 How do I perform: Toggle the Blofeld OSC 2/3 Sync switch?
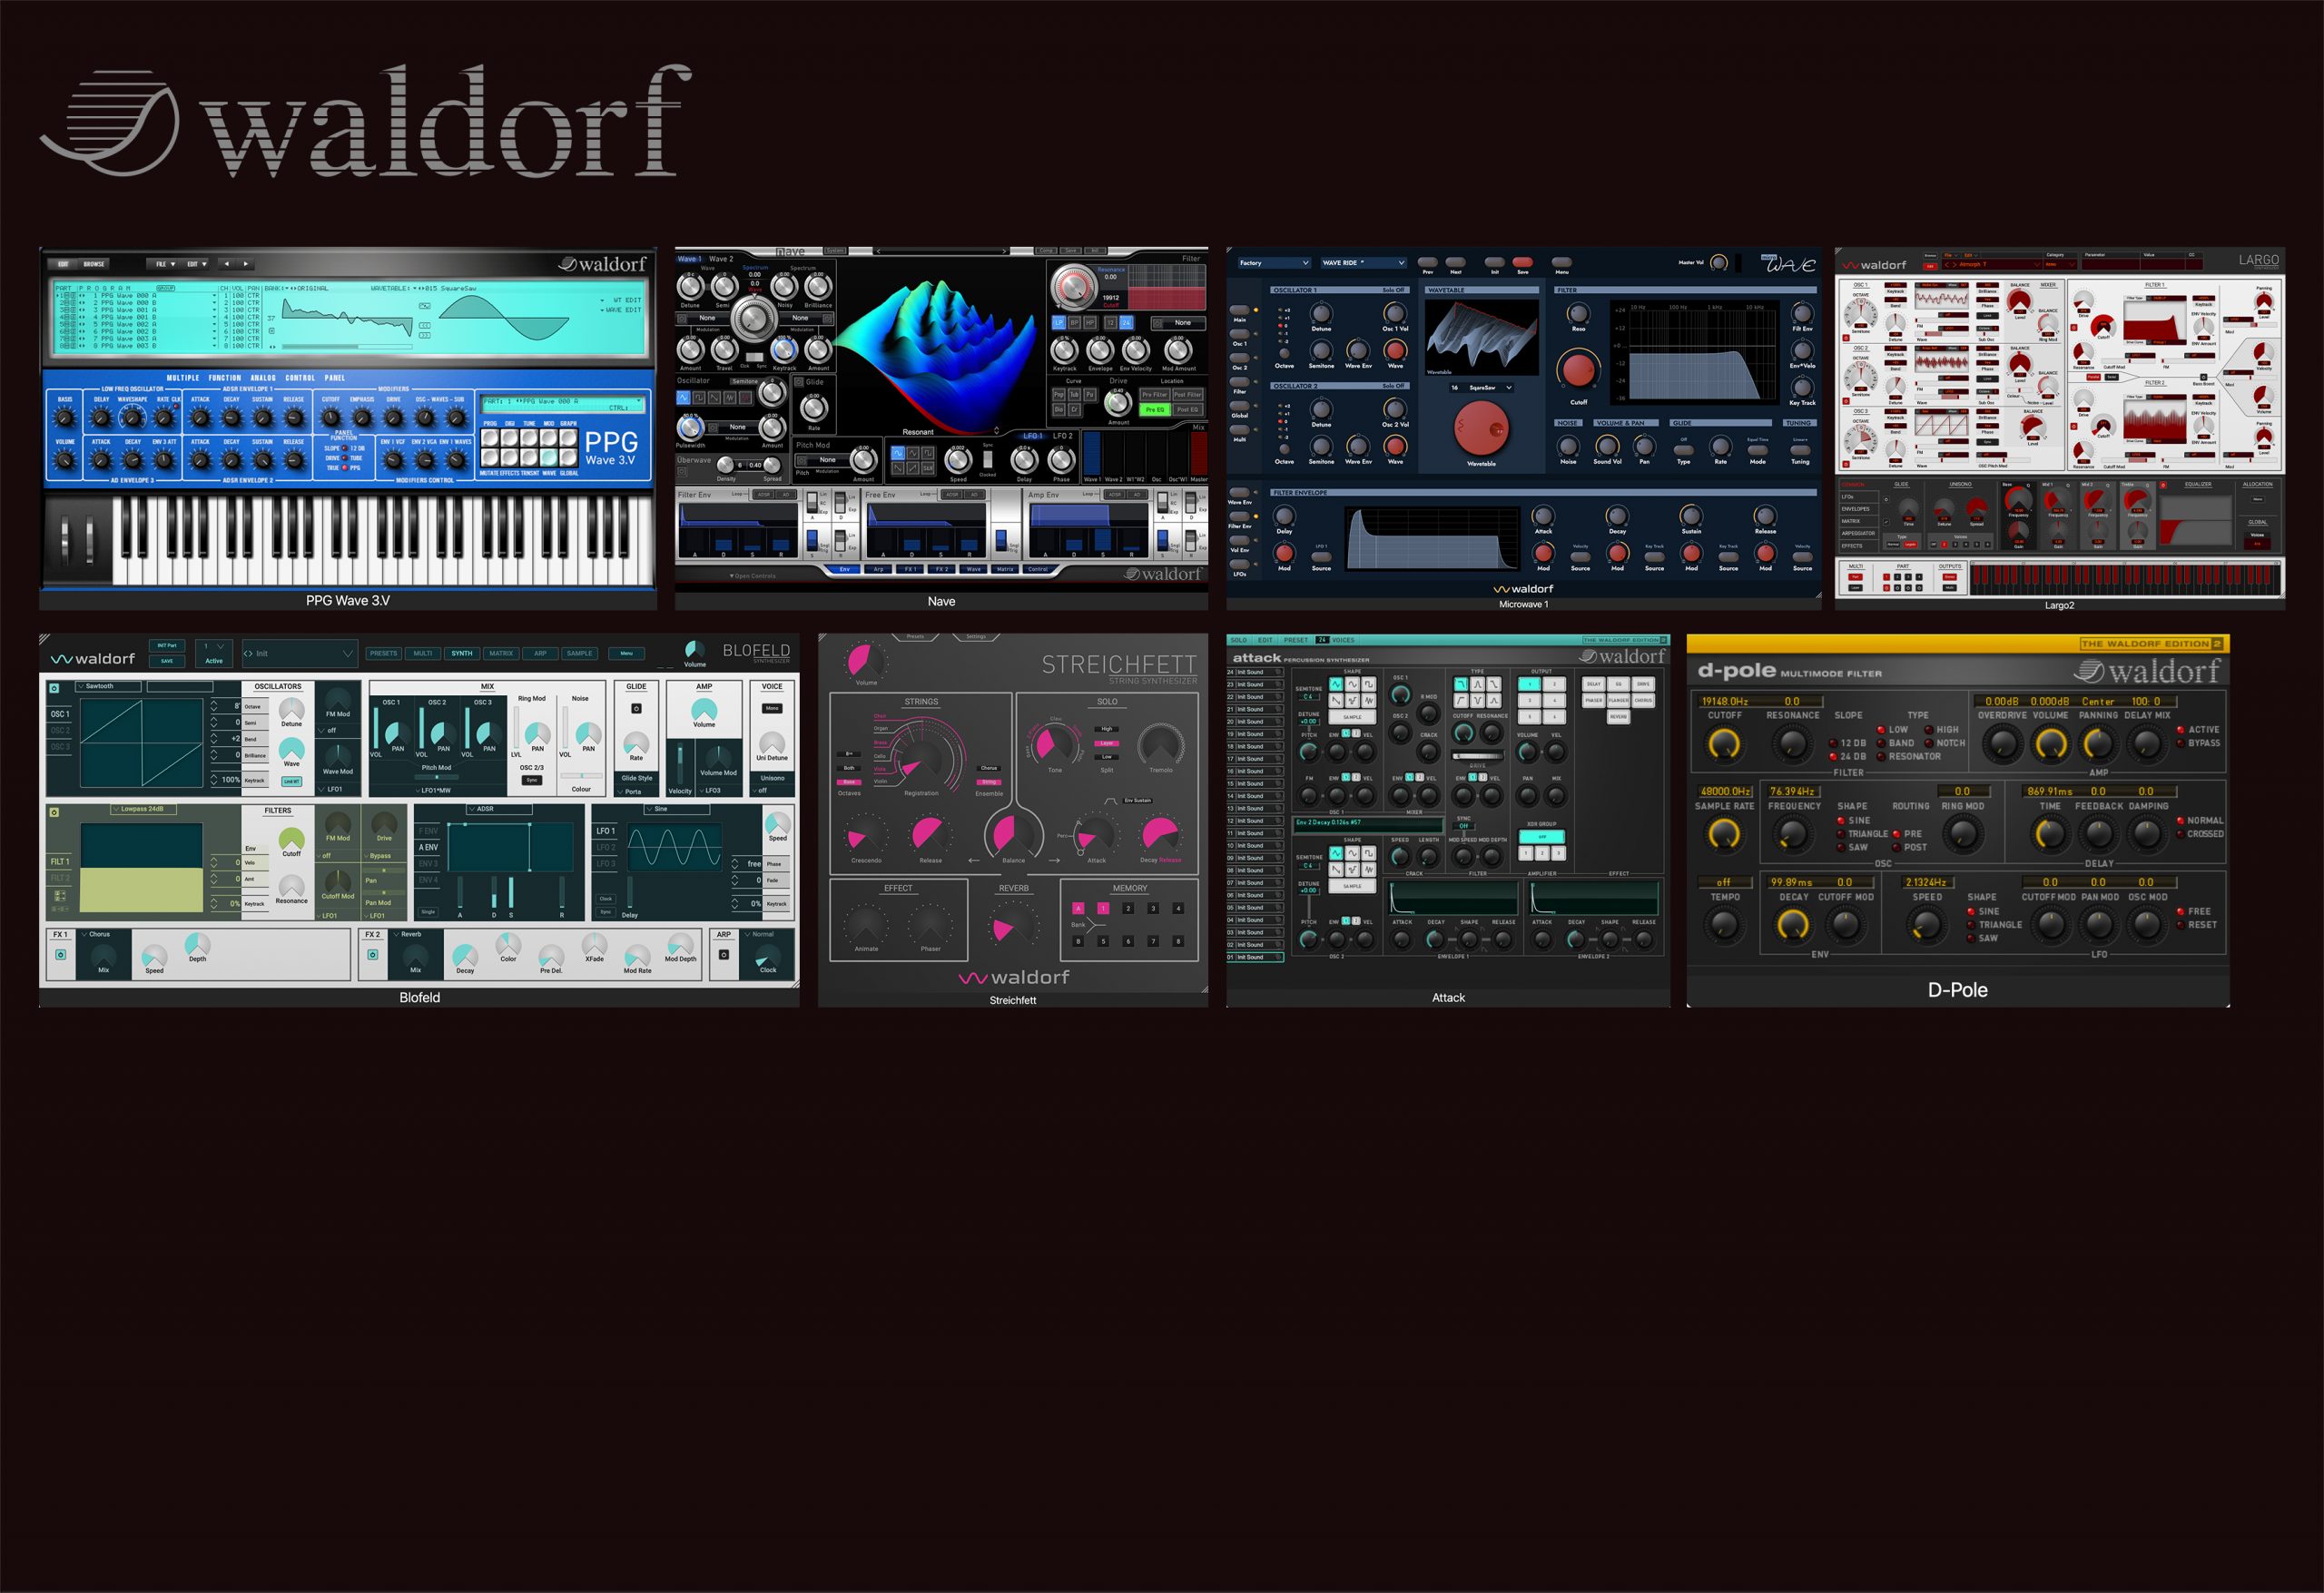tap(532, 780)
